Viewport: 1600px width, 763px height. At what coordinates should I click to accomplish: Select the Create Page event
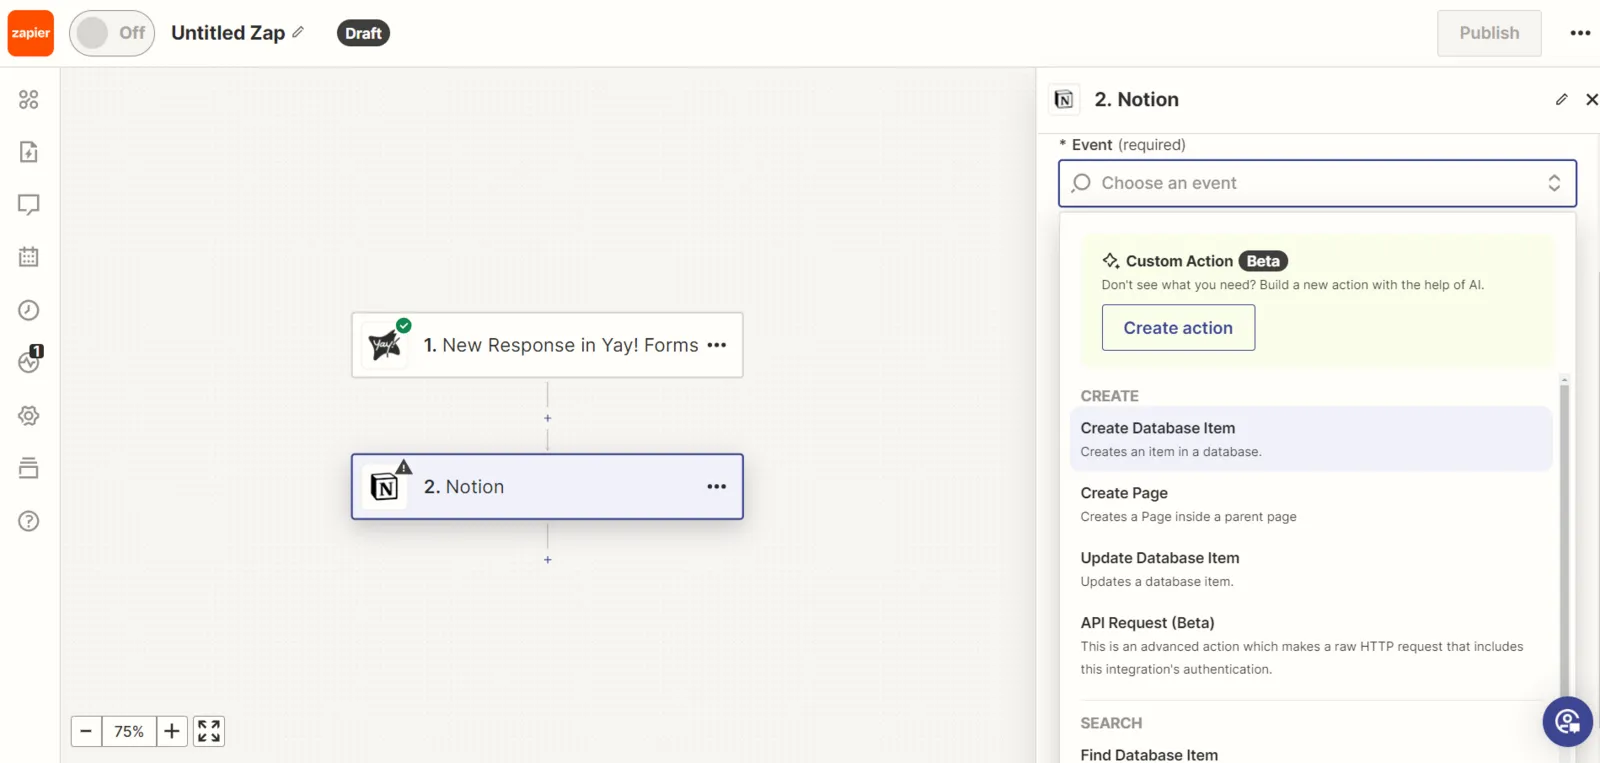click(1311, 504)
